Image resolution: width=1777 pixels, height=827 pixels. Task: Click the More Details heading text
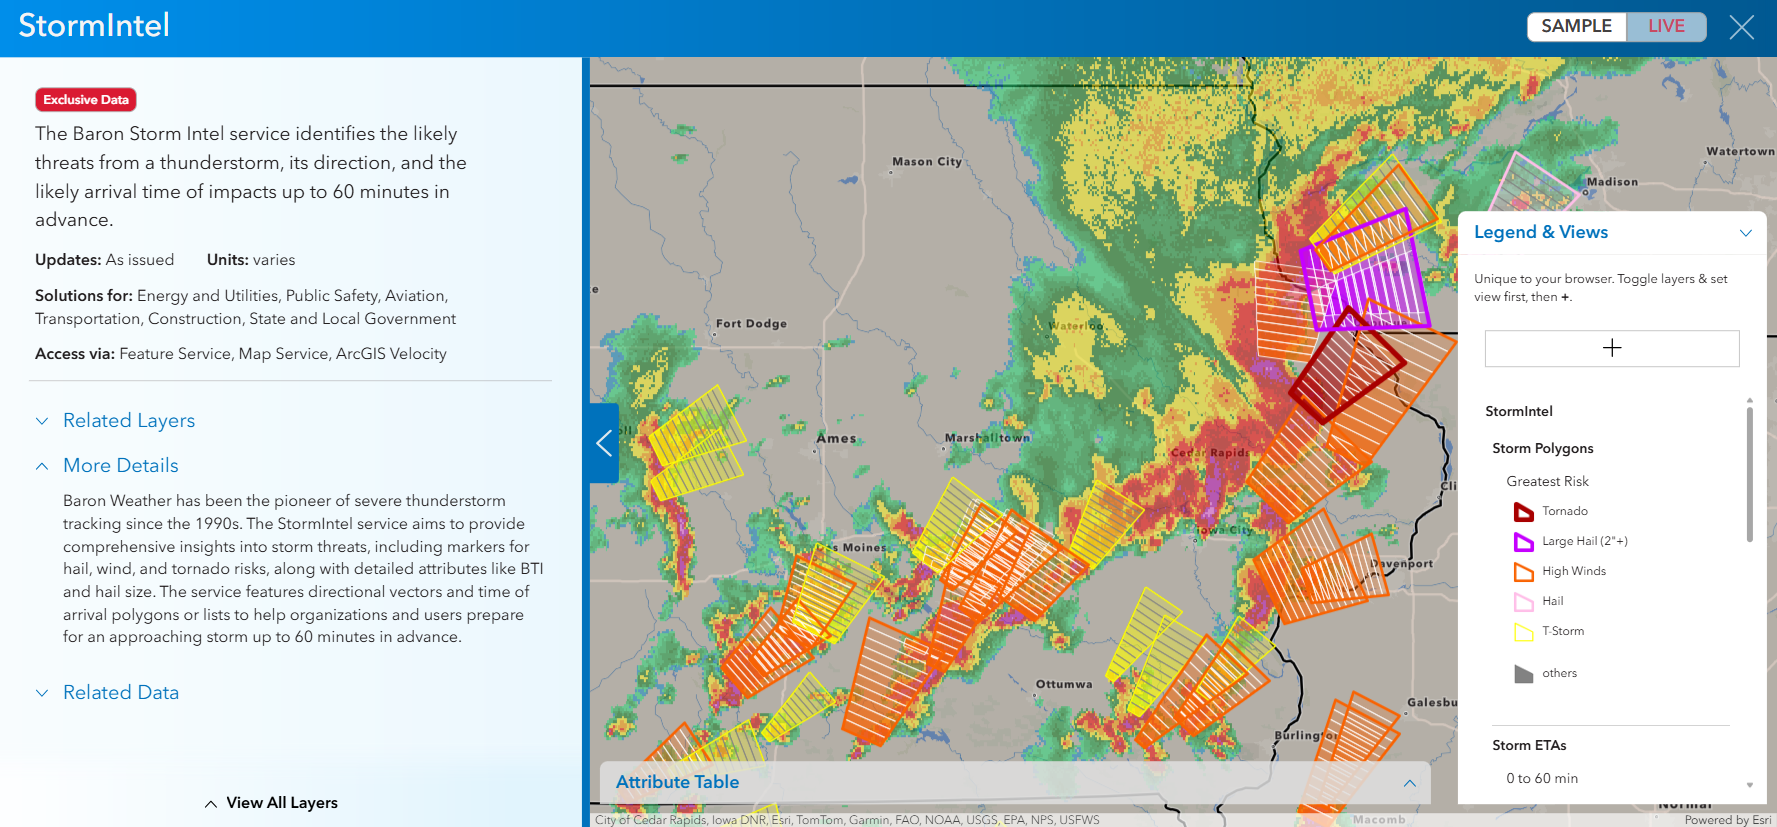[x=121, y=466]
